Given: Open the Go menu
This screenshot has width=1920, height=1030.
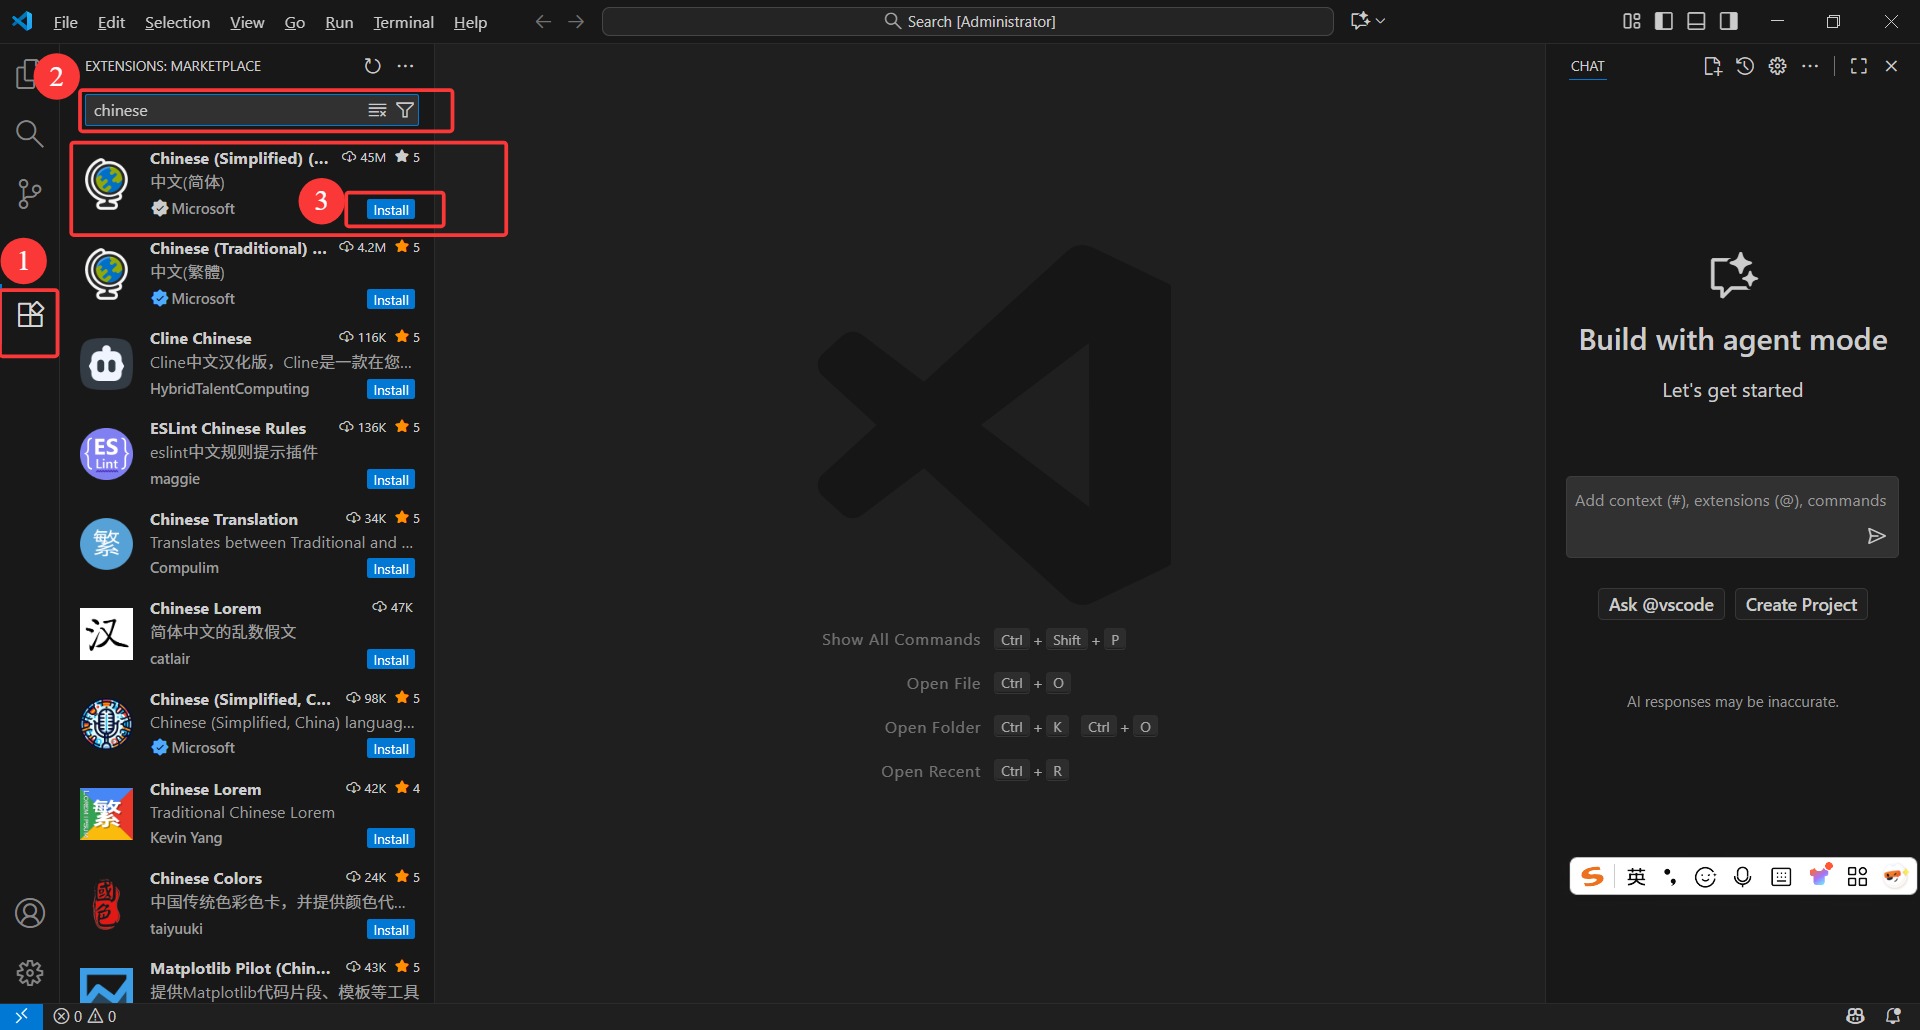Looking at the screenshot, I should tap(294, 22).
